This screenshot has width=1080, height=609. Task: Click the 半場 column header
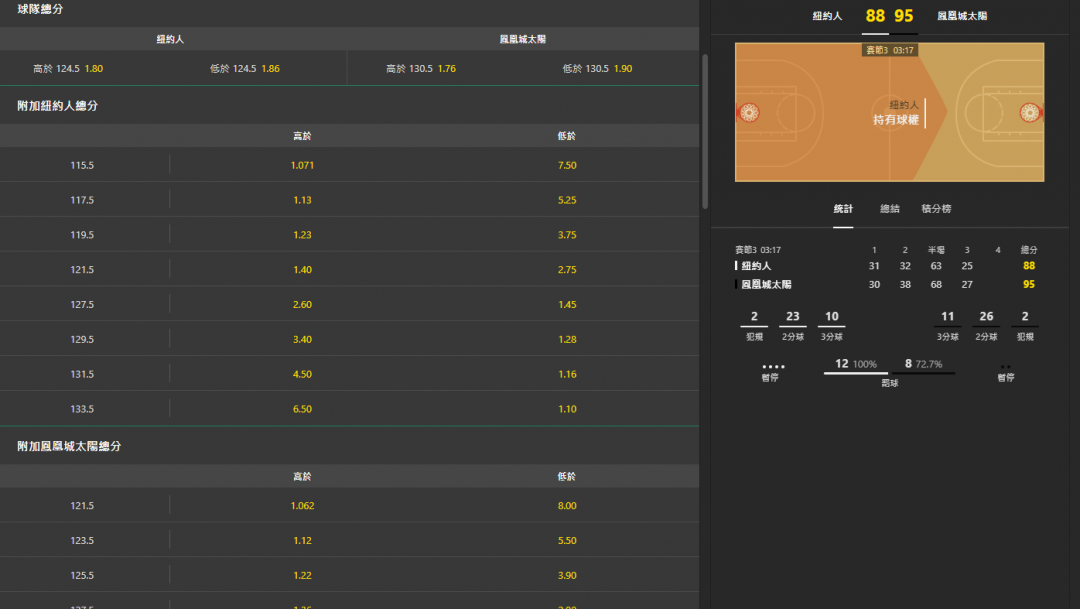(x=936, y=250)
